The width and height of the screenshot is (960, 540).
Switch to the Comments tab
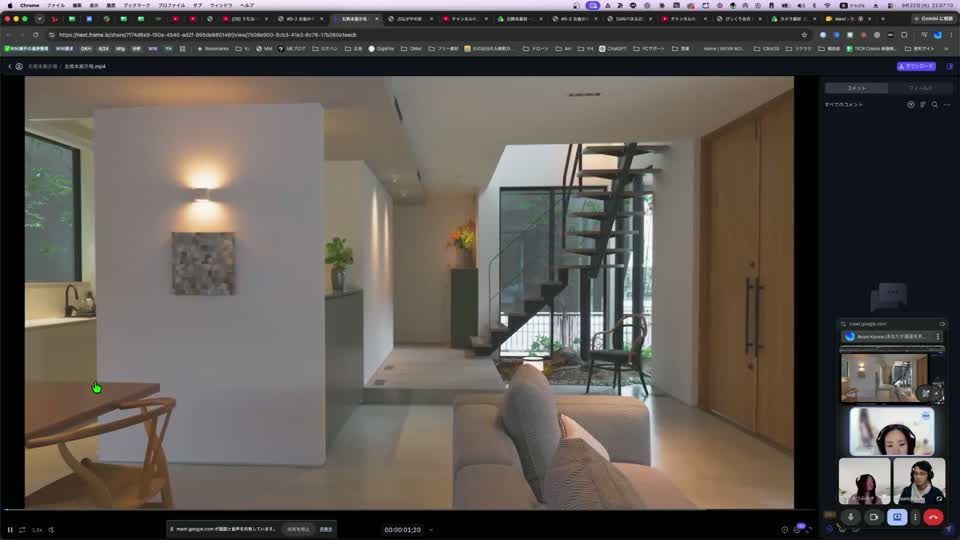(x=857, y=88)
